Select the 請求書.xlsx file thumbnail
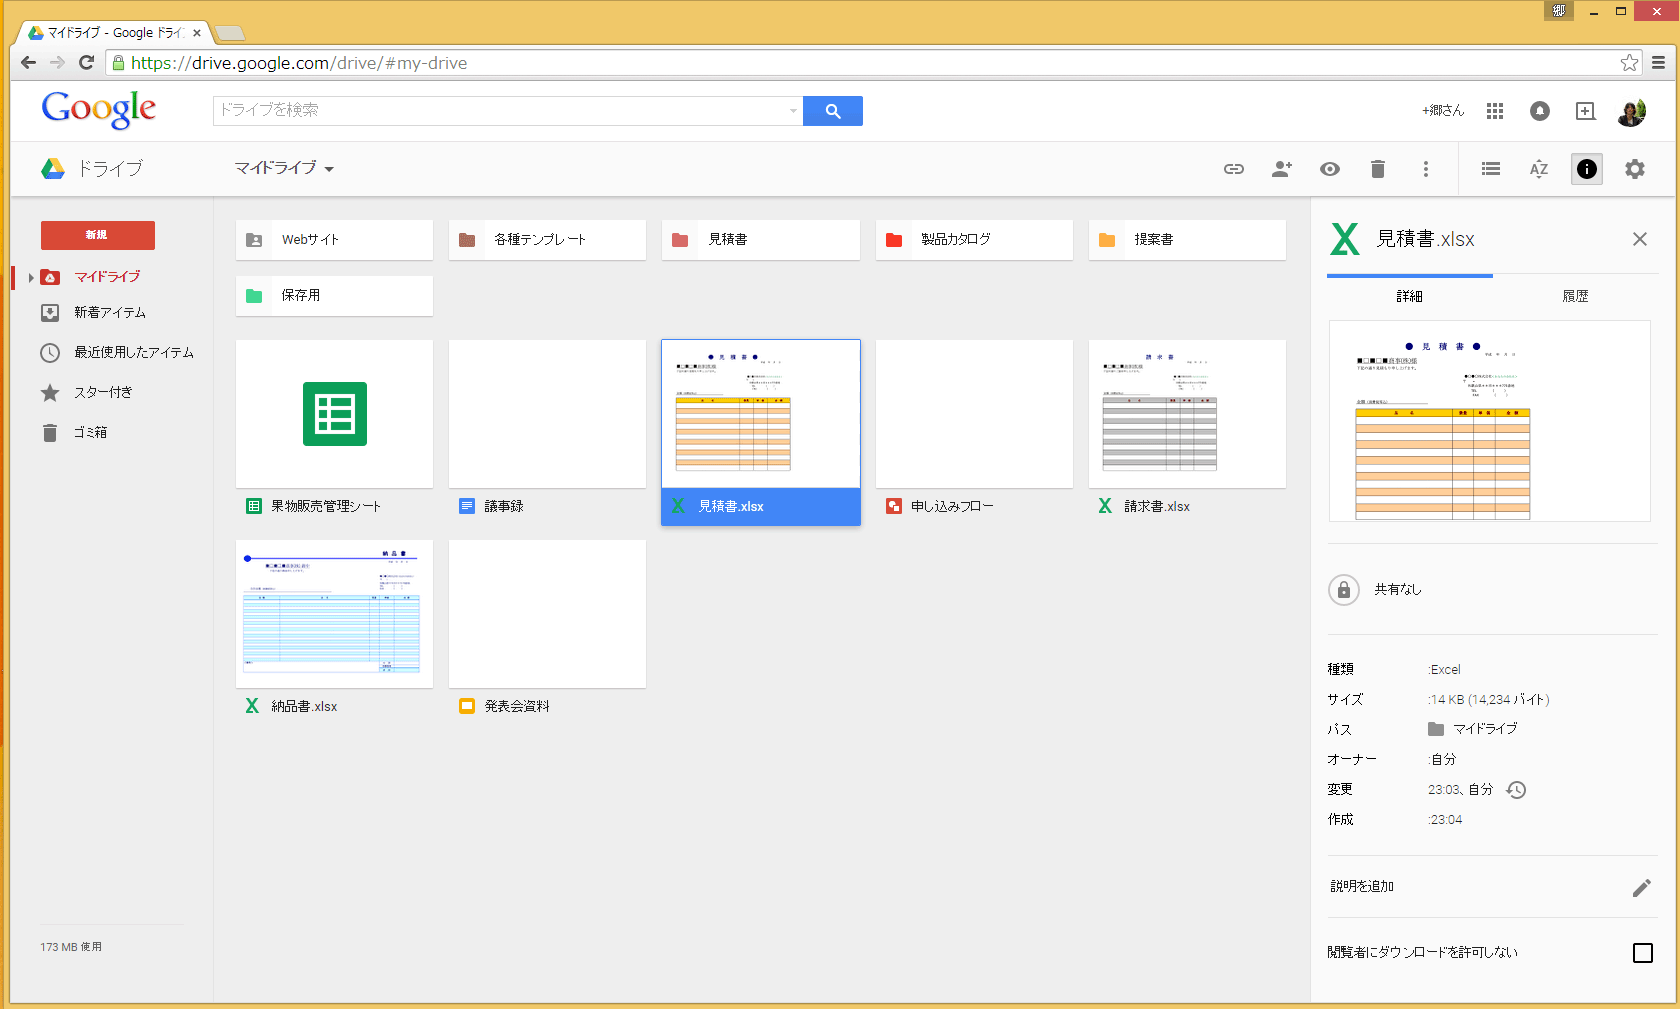This screenshot has height=1009, width=1680. 1186,414
